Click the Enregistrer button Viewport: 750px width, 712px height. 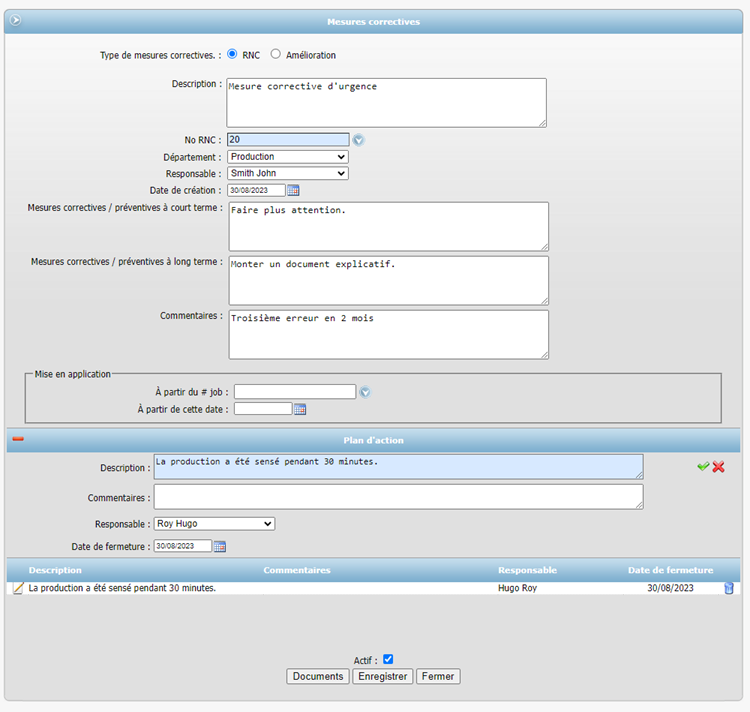pyautogui.click(x=383, y=676)
